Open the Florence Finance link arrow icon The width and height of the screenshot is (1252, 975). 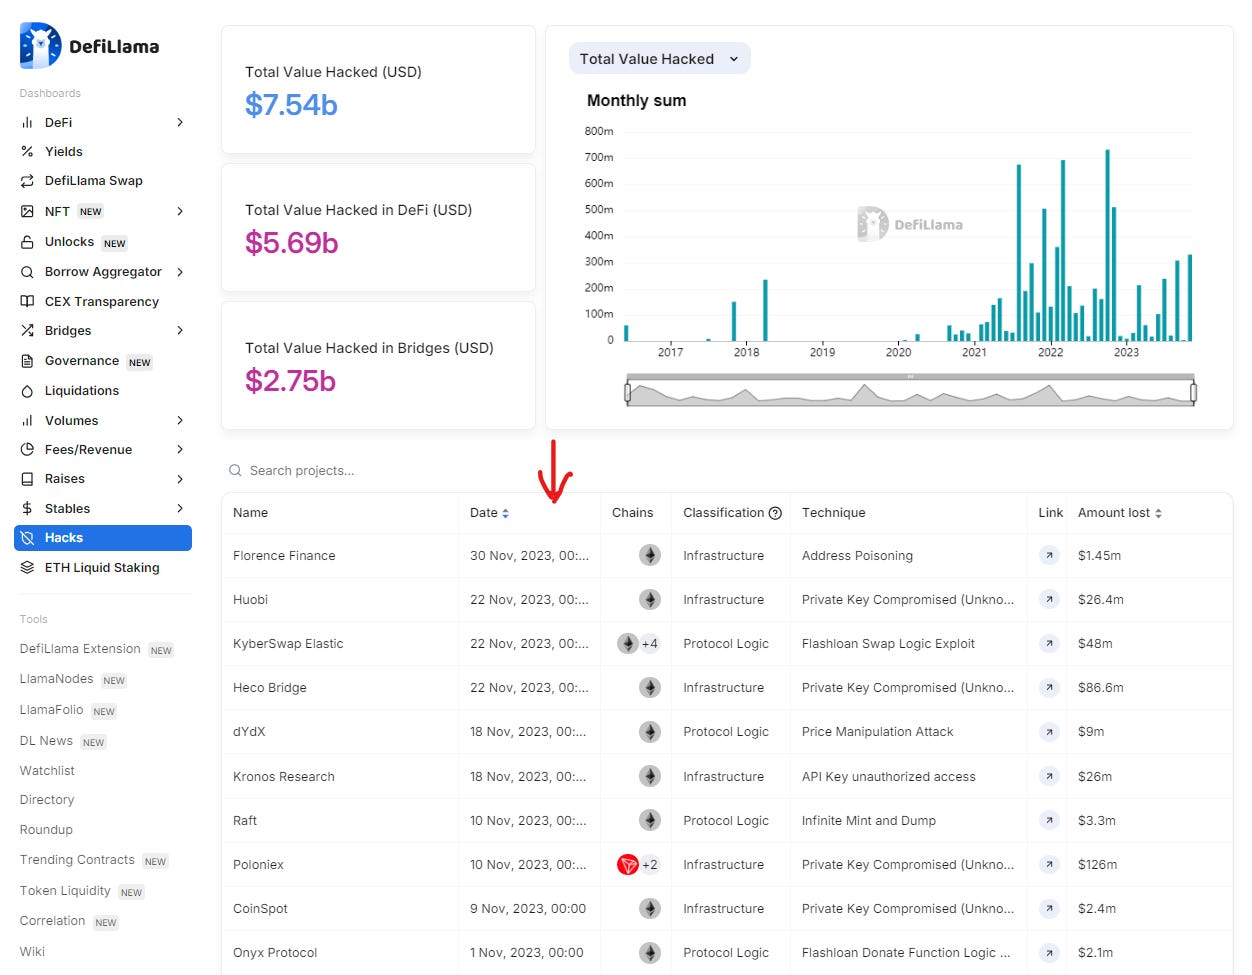[x=1049, y=555]
